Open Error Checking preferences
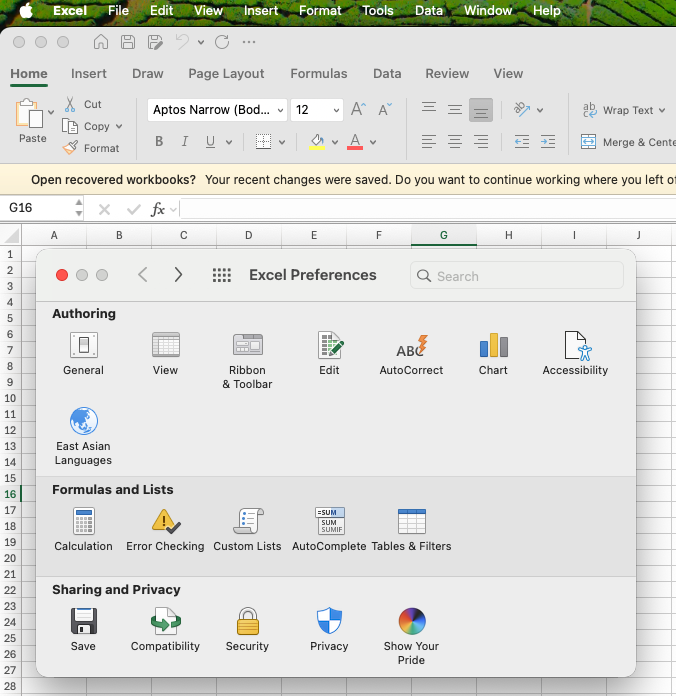The image size is (676, 696). point(165,529)
